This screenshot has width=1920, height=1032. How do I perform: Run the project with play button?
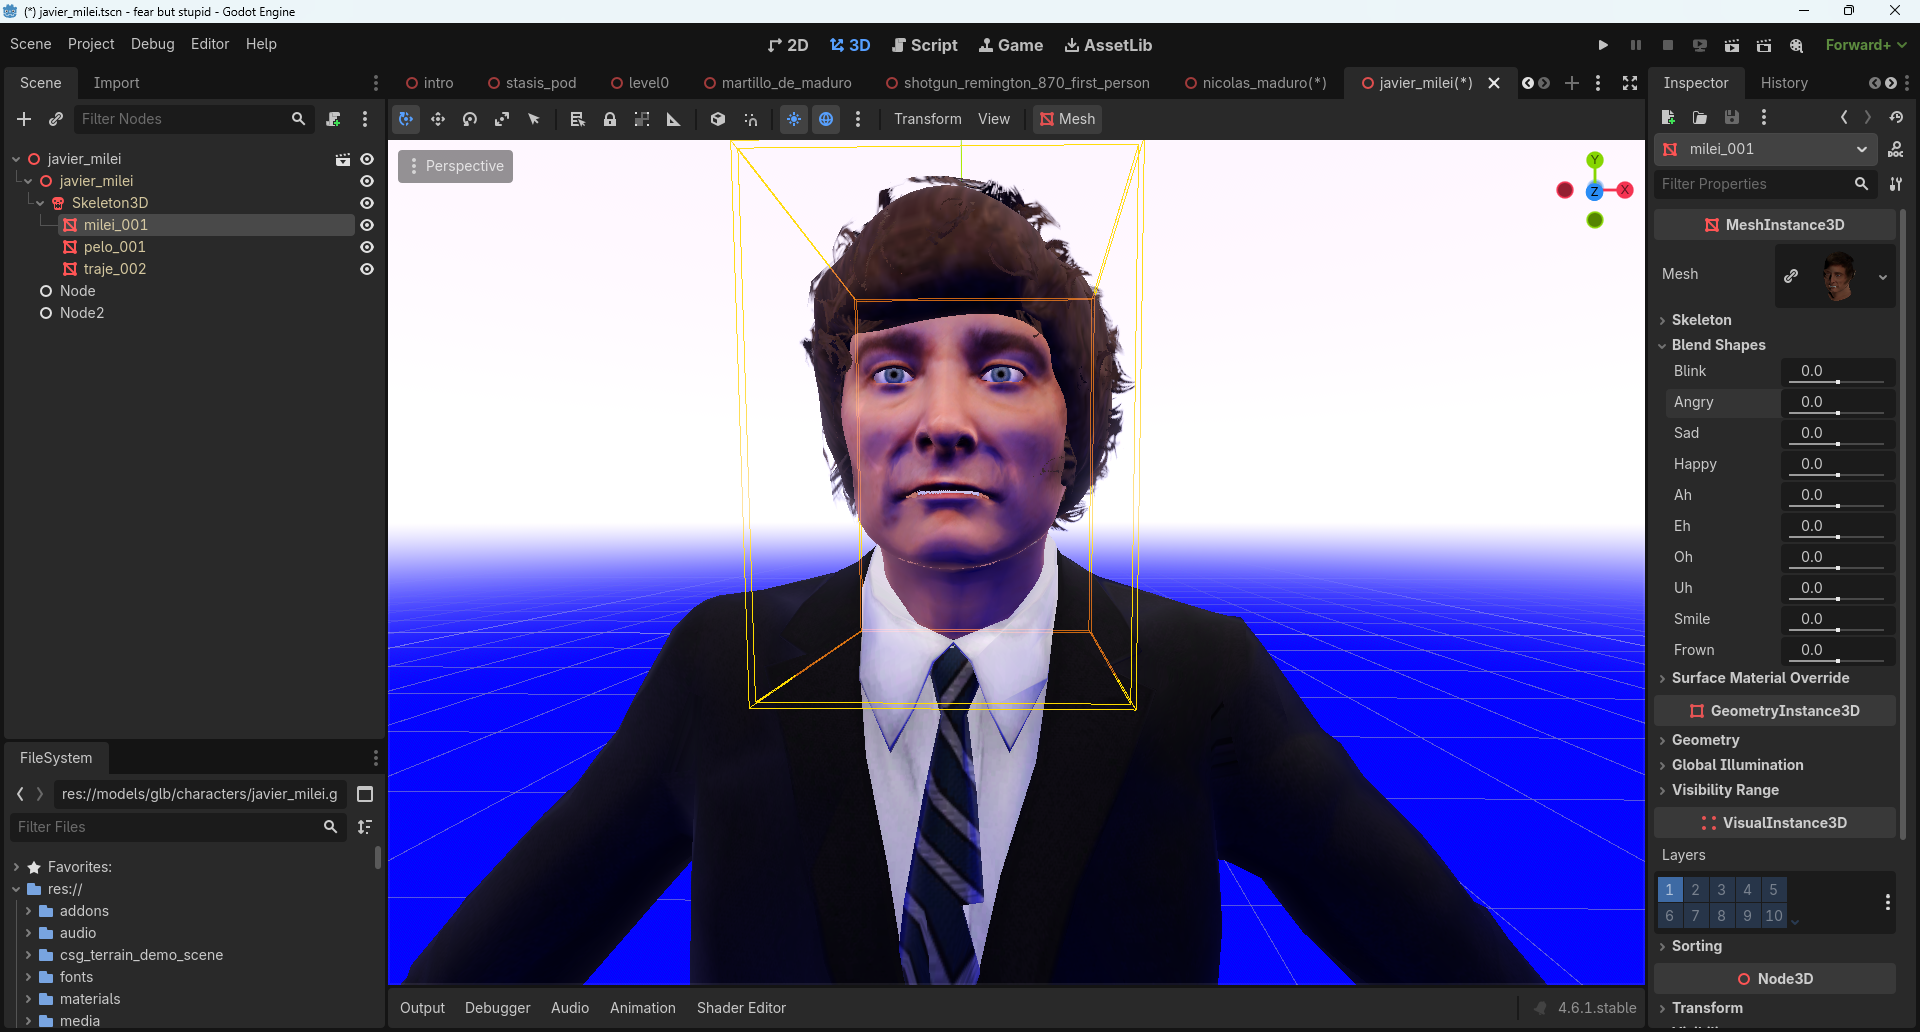(1603, 45)
